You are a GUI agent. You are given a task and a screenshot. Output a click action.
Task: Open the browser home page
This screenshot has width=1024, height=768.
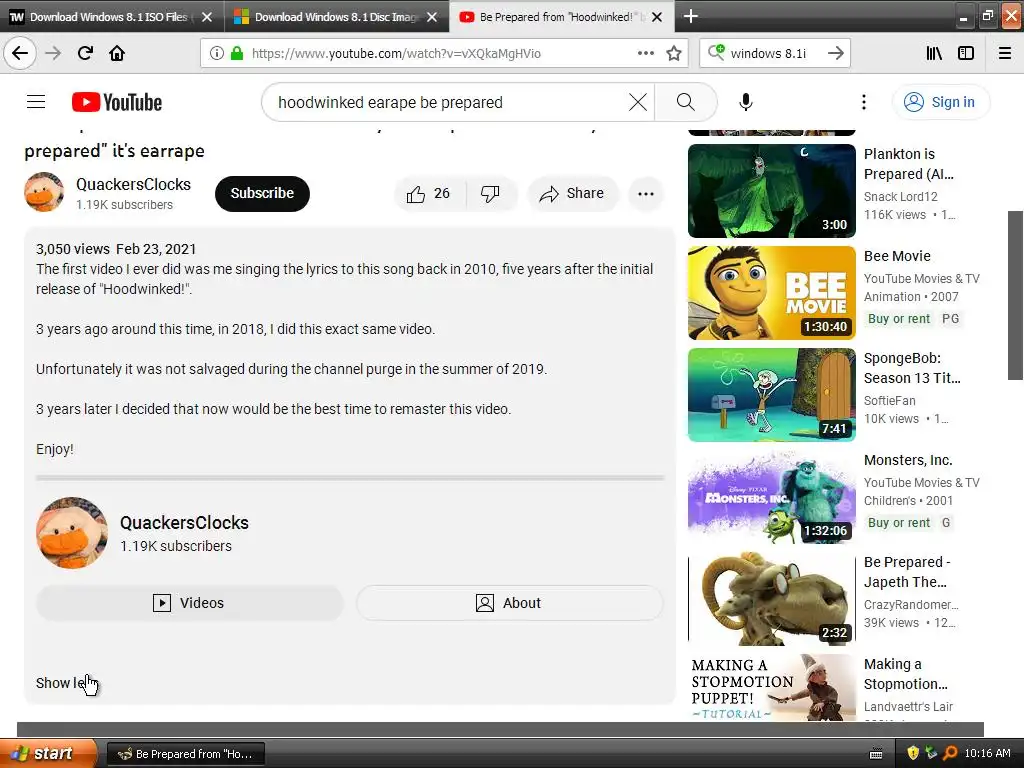tap(117, 53)
